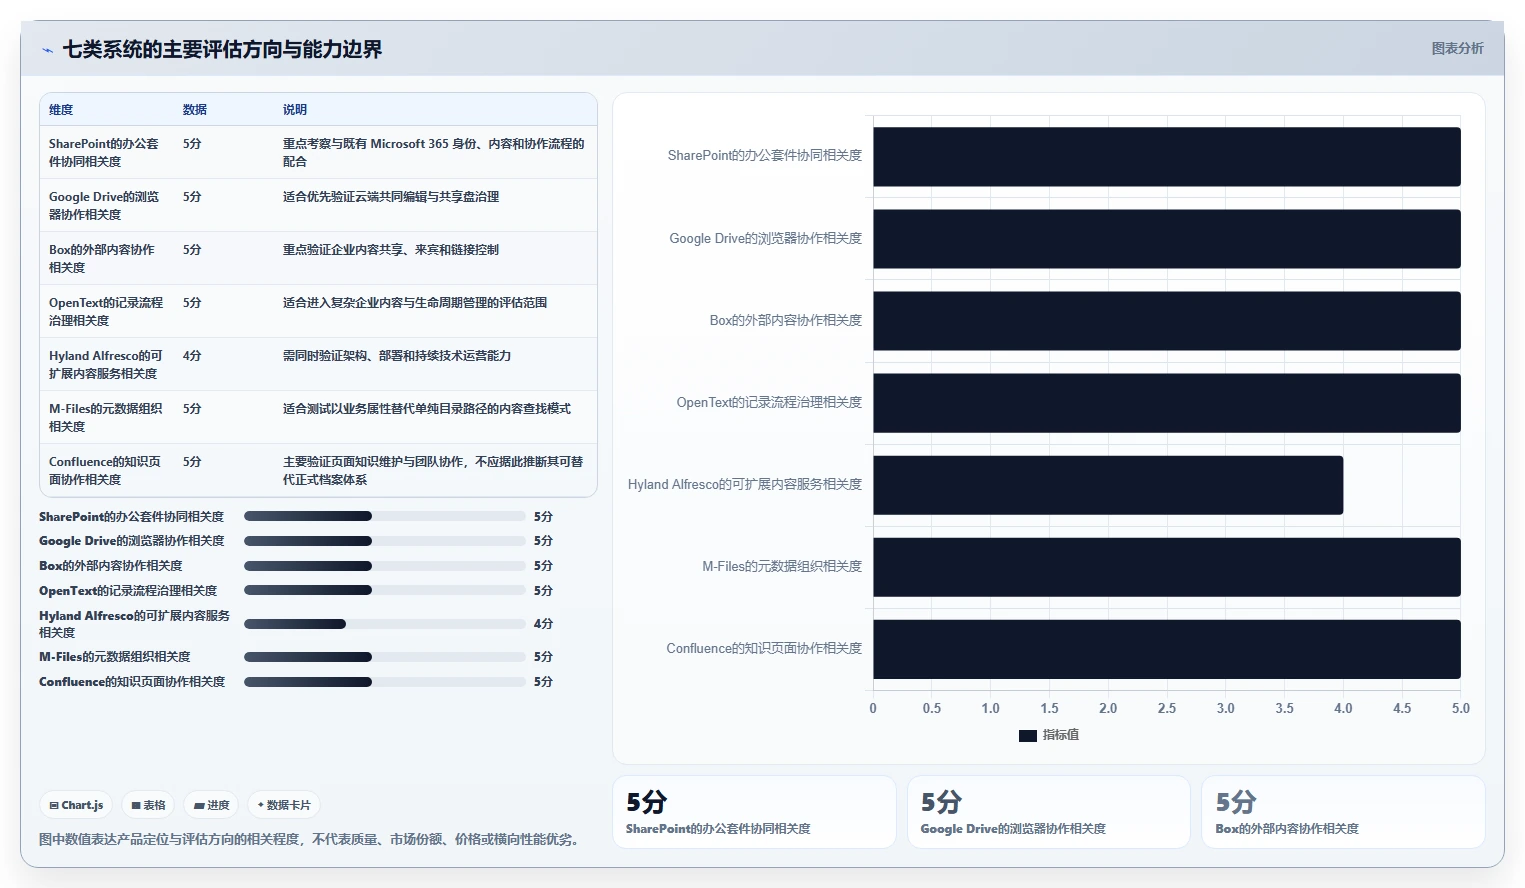The height and width of the screenshot is (888, 1525).
Task: Select the 进度 chip
Action: pos(211,805)
